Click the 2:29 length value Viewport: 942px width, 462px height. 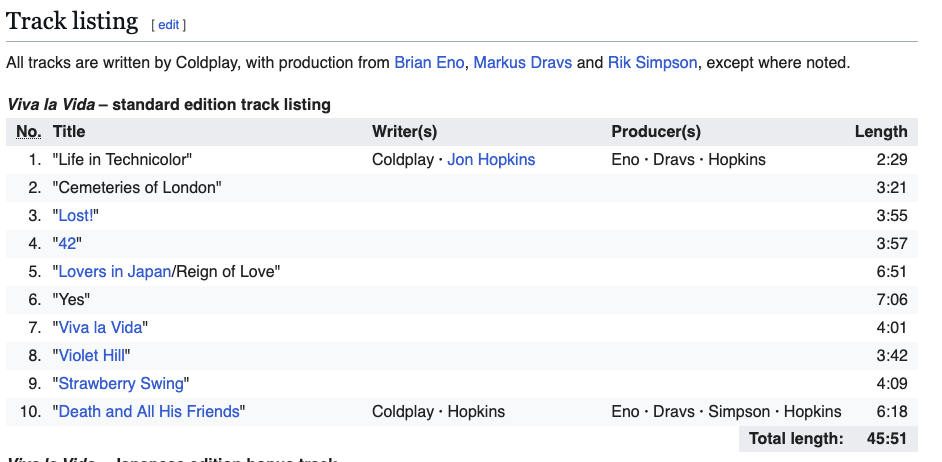tap(892, 160)
